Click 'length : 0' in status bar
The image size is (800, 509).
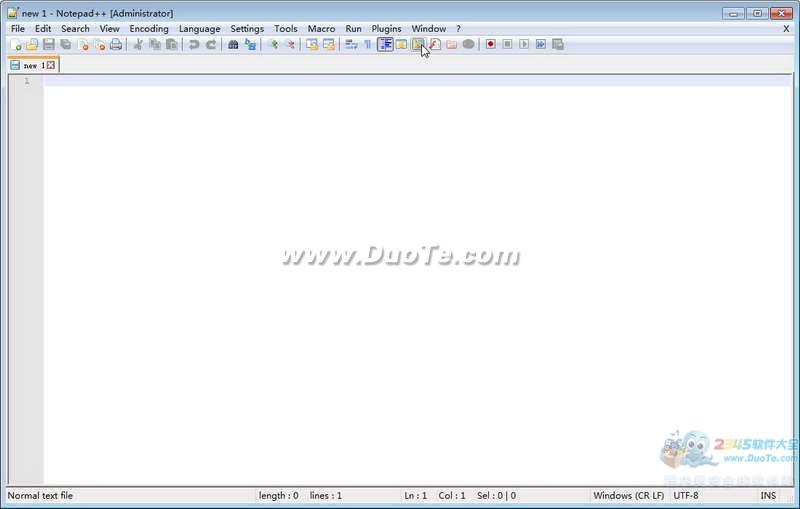(279, 496)
